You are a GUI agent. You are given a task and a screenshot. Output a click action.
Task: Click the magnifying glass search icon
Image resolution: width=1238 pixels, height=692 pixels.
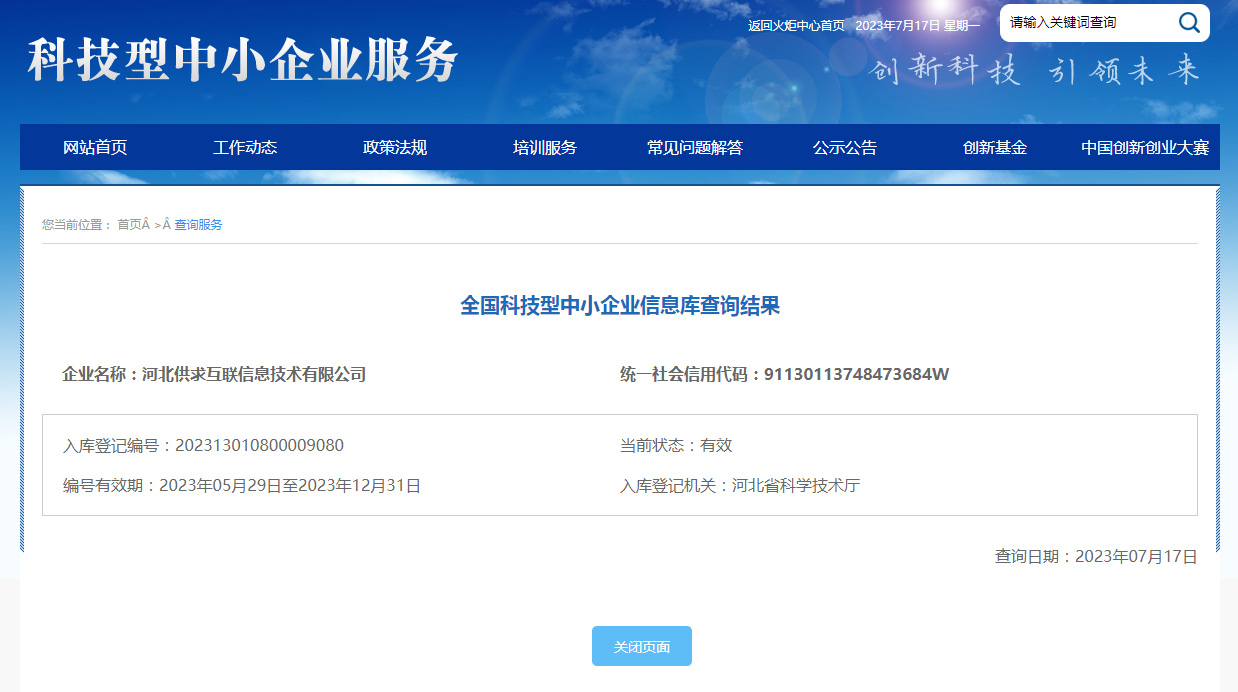point(1188,23)
